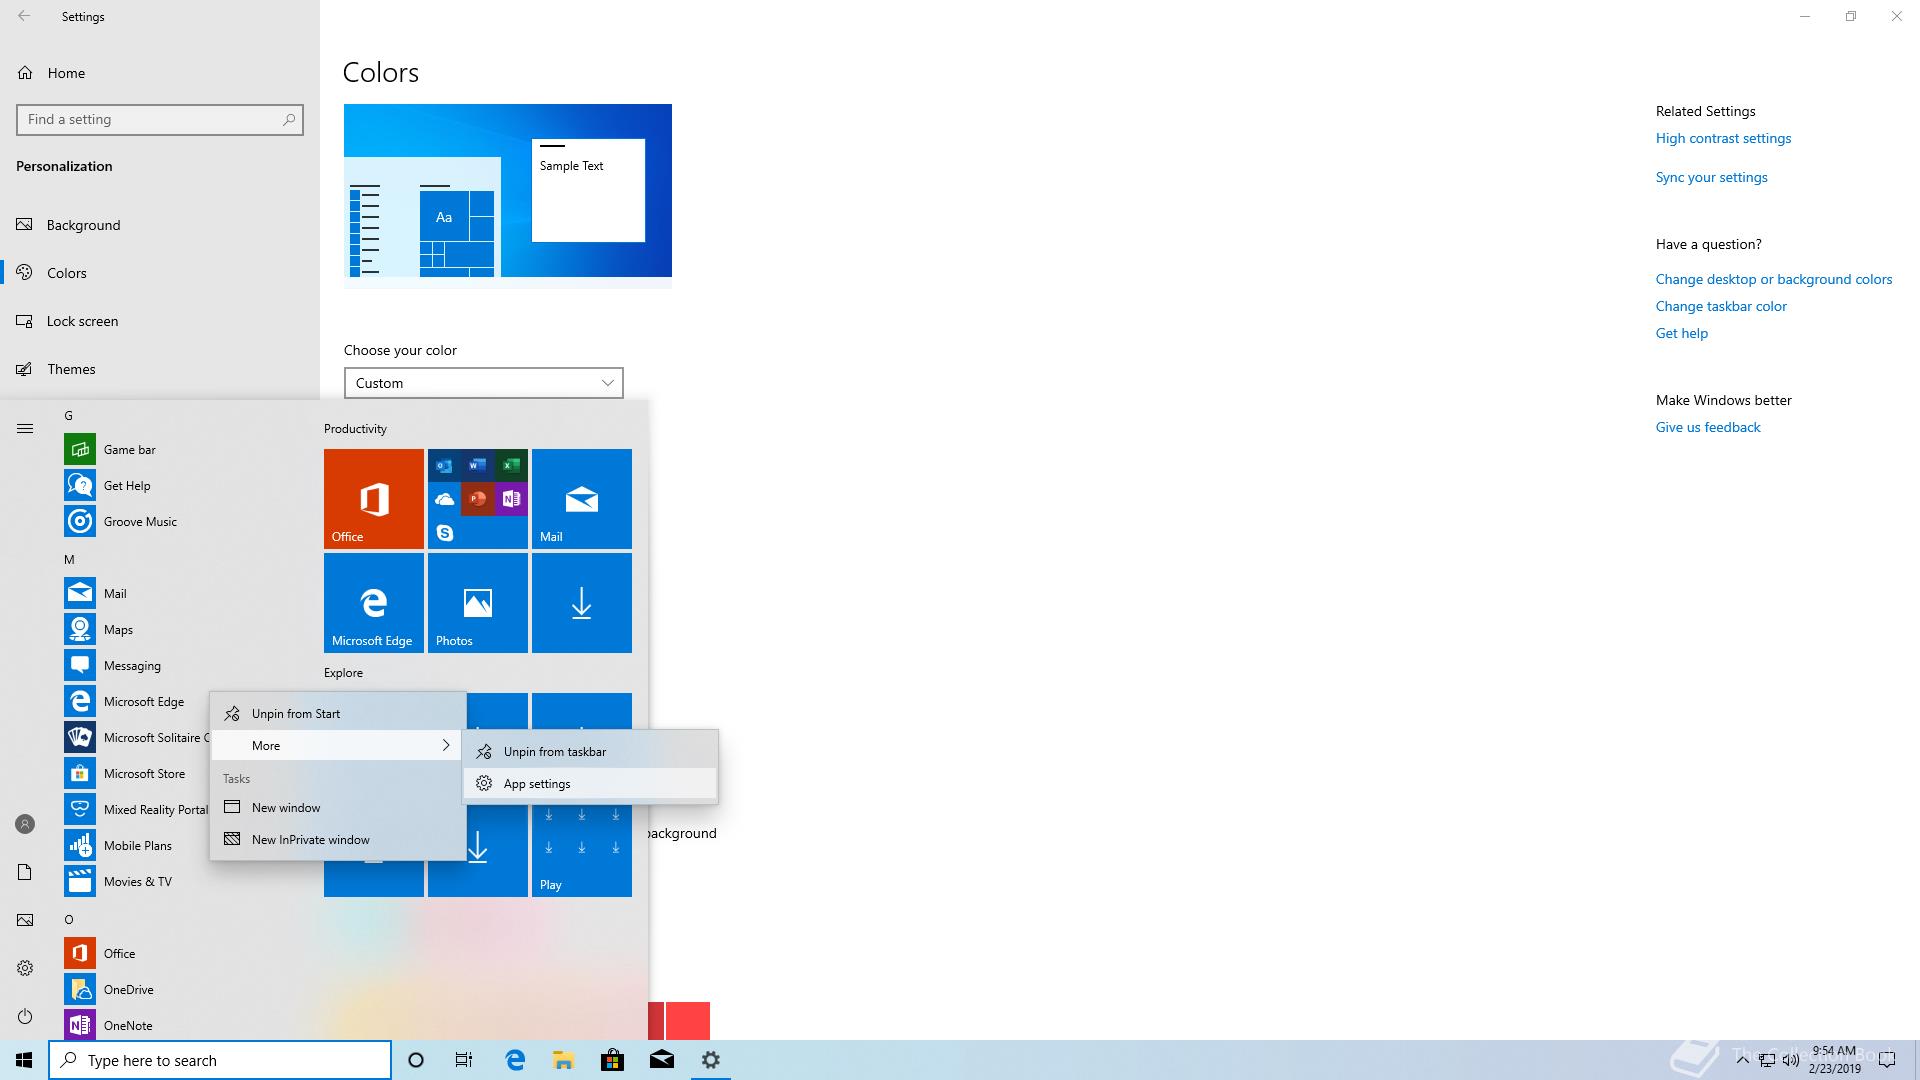This screenshot has height=1080, width=1920.
Task: Click the Office tile in Productivity
Action: click(x=374, y=499)
